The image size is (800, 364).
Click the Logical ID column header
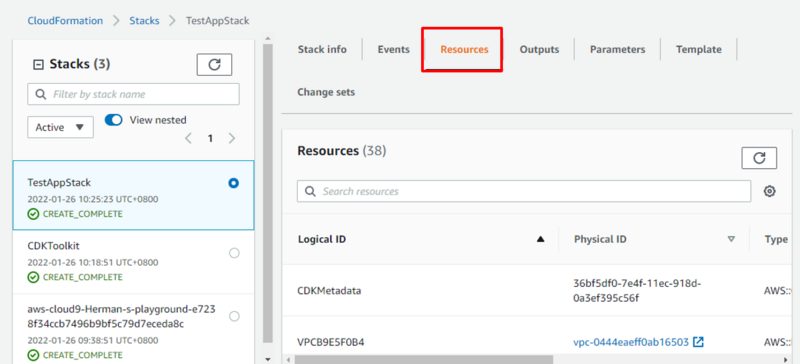point(322,239)
